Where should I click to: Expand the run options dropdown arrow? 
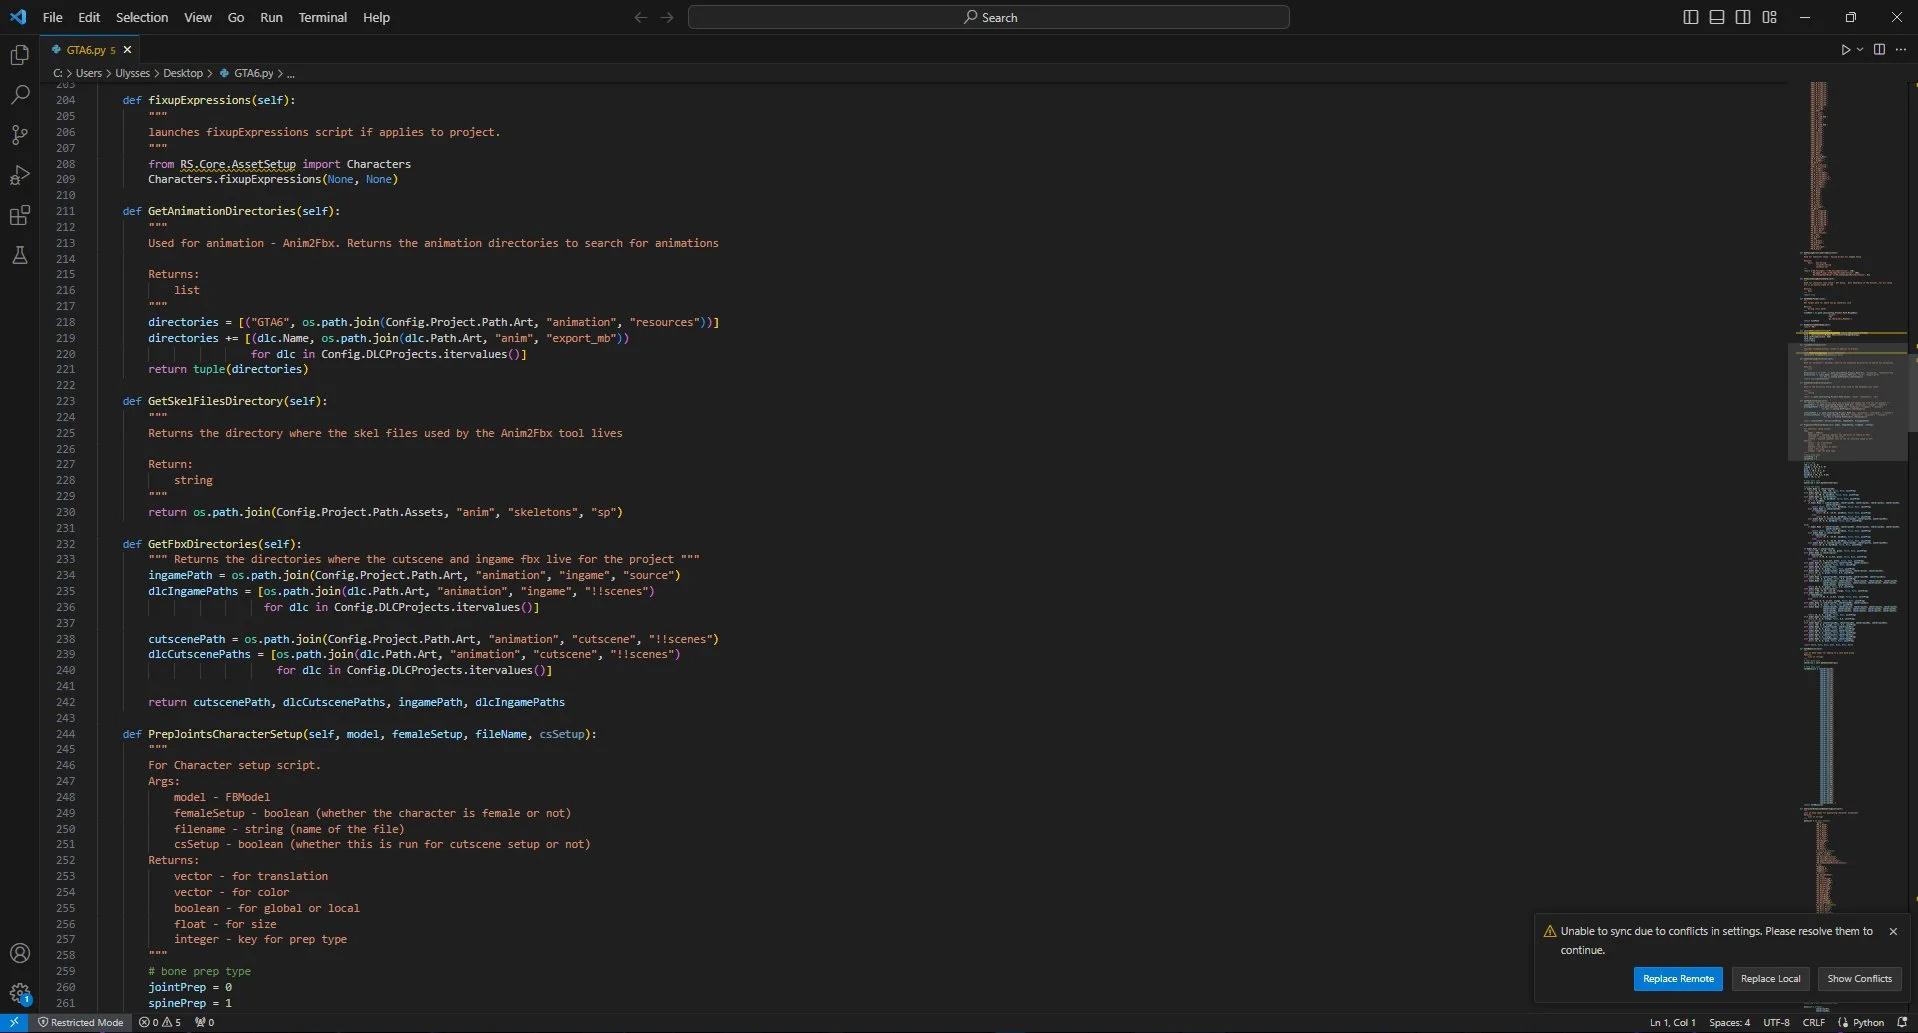coord(1860,49)
